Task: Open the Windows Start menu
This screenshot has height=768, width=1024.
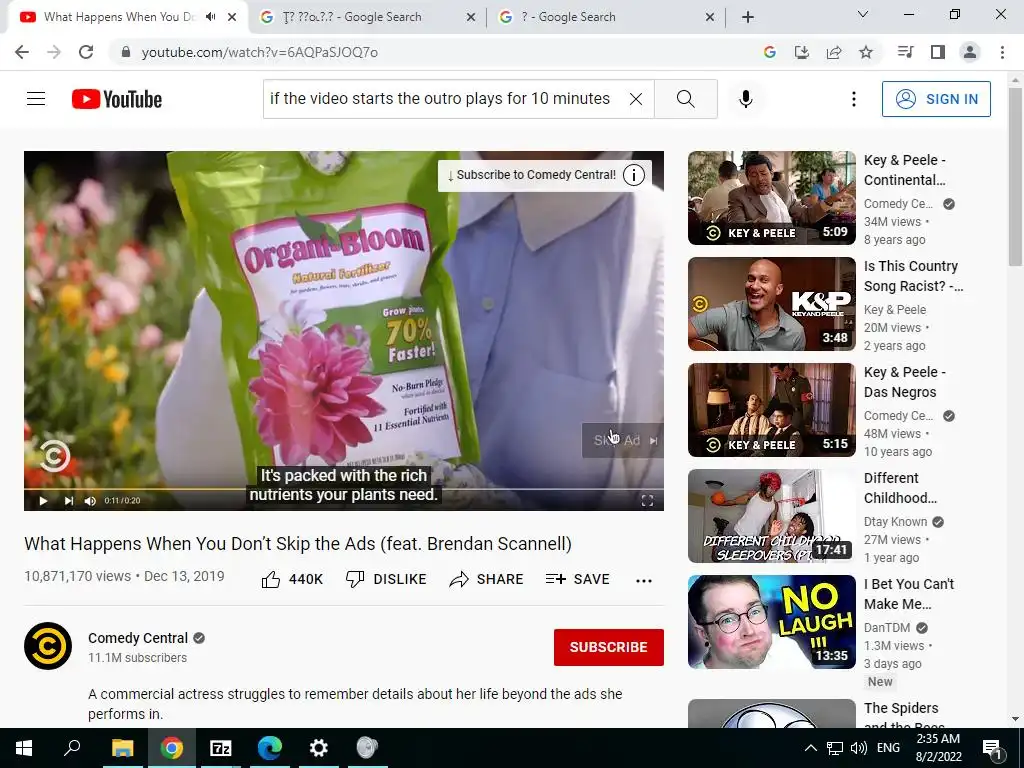Action: tap(24, 748)
